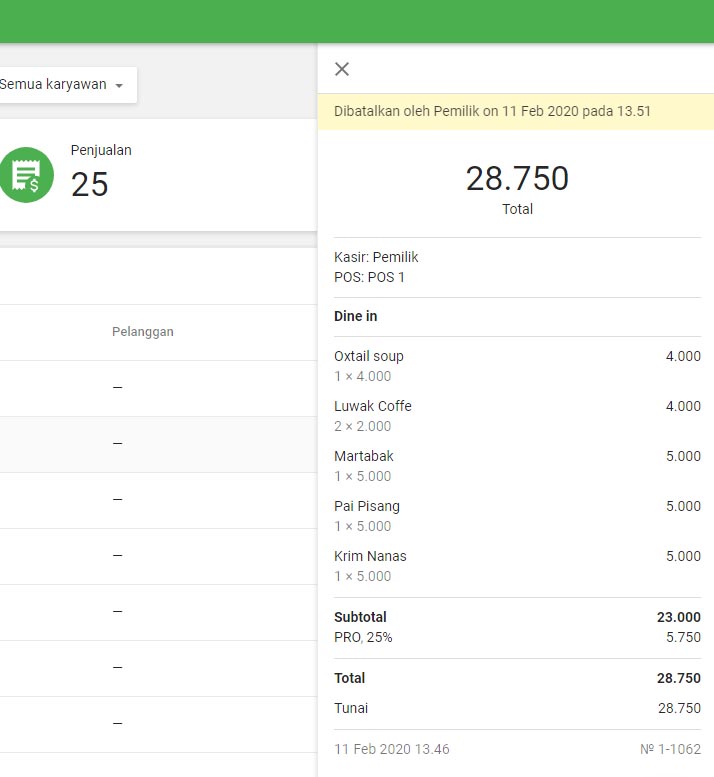Image resolution: width=714 pixels, height=777 pixels.
Task: Click the dropdown arrow beside Semua karyawan
Action: point(119,86)
